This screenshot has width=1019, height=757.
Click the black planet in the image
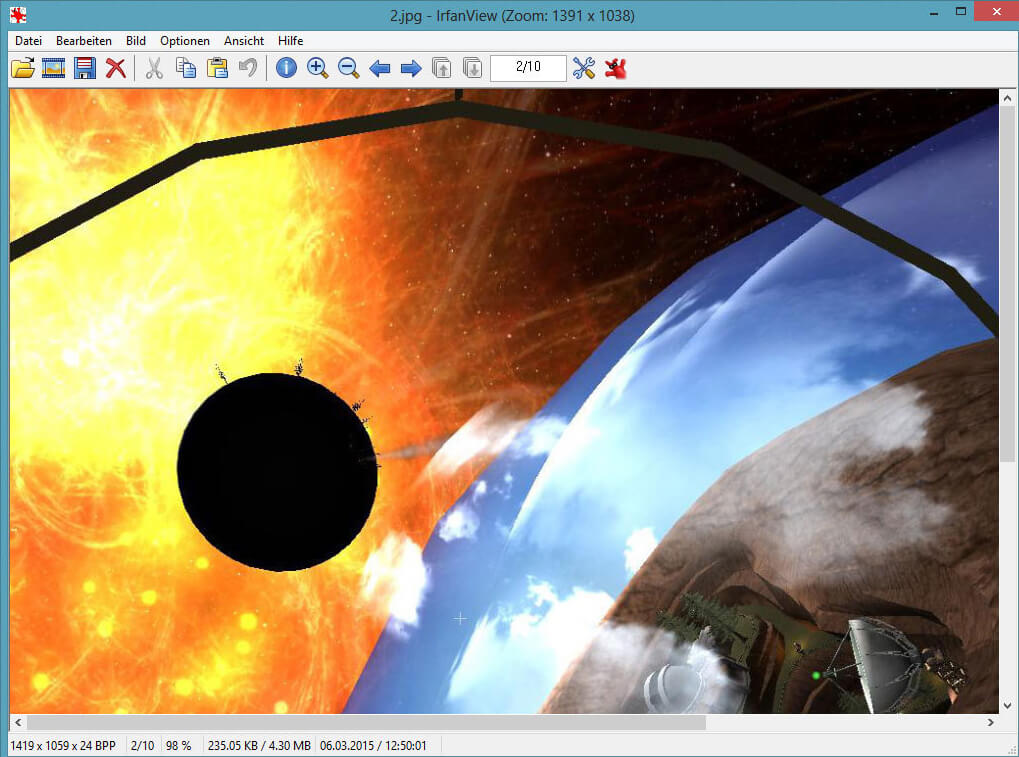tap(277, 472)
